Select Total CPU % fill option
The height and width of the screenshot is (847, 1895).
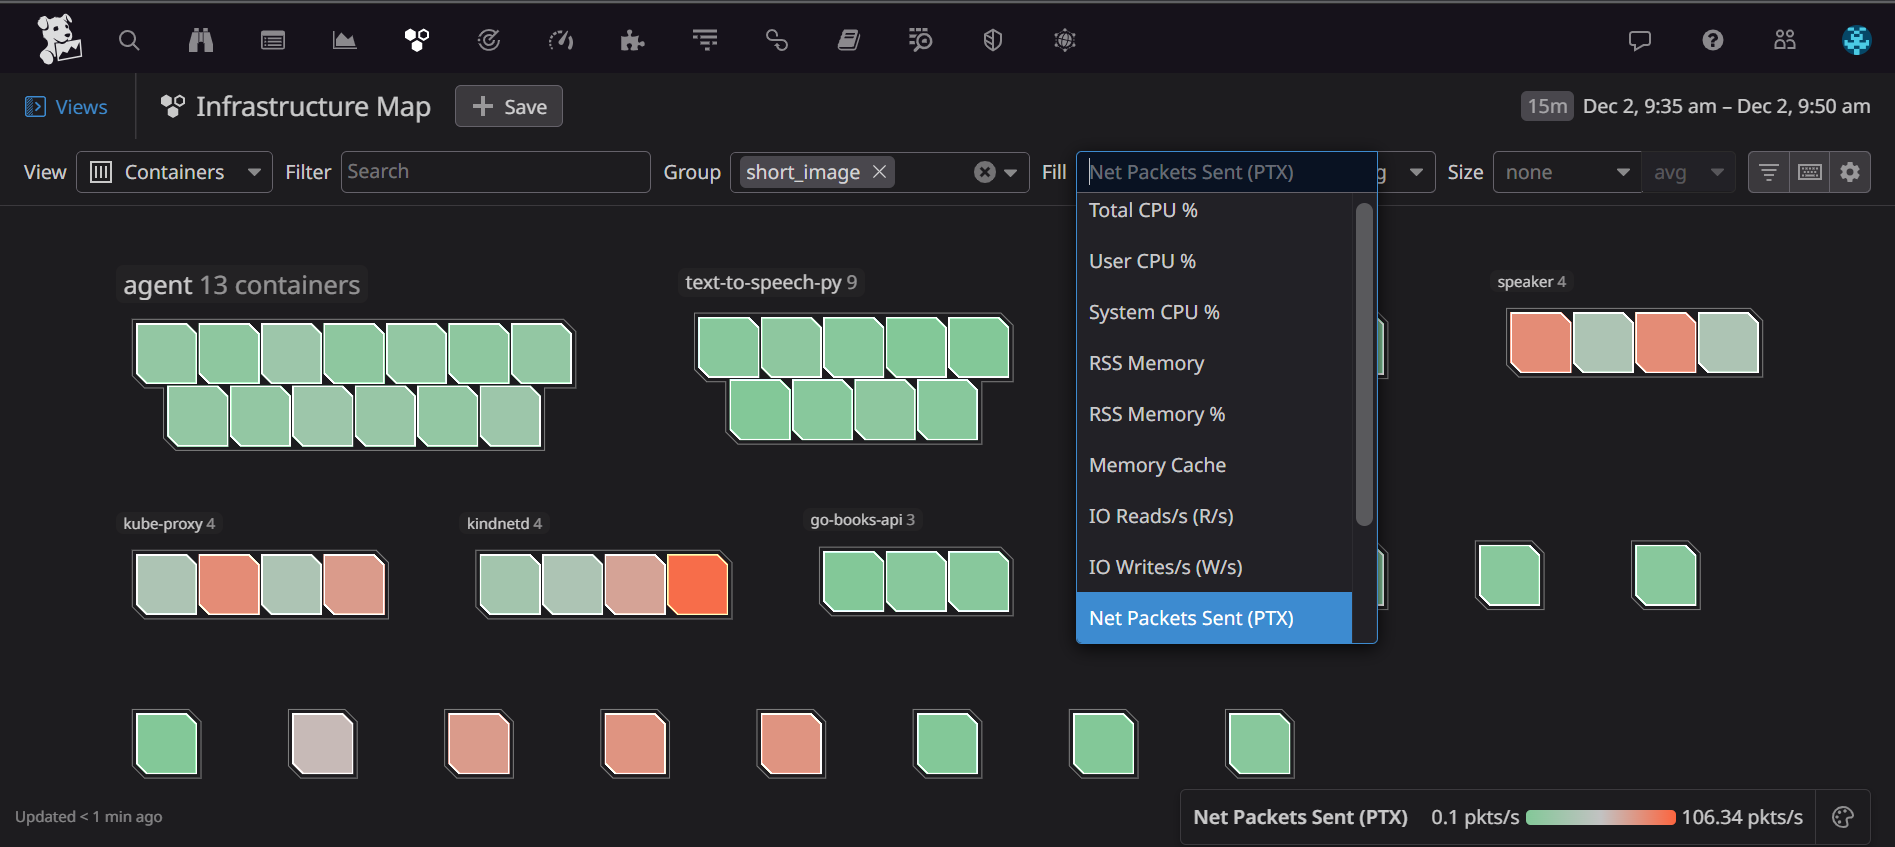[1214, 210]
